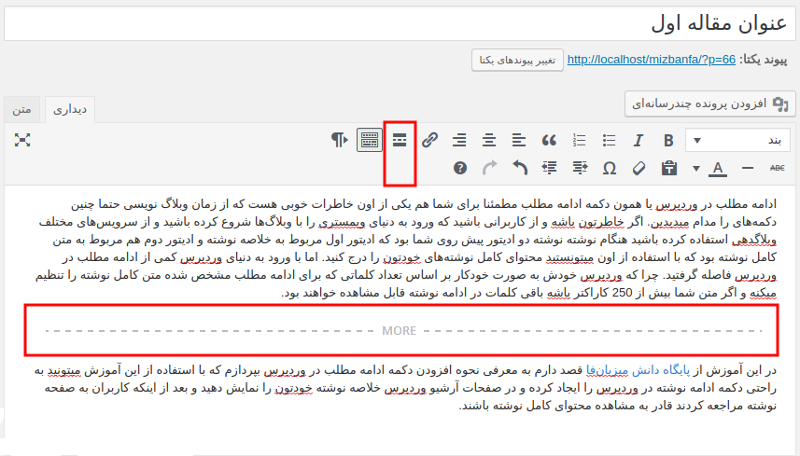Image resolution: width=800 pixels, height=456 pixels.
Task: Open the paragraph format dropdown
Action: [x=738, y=140]
